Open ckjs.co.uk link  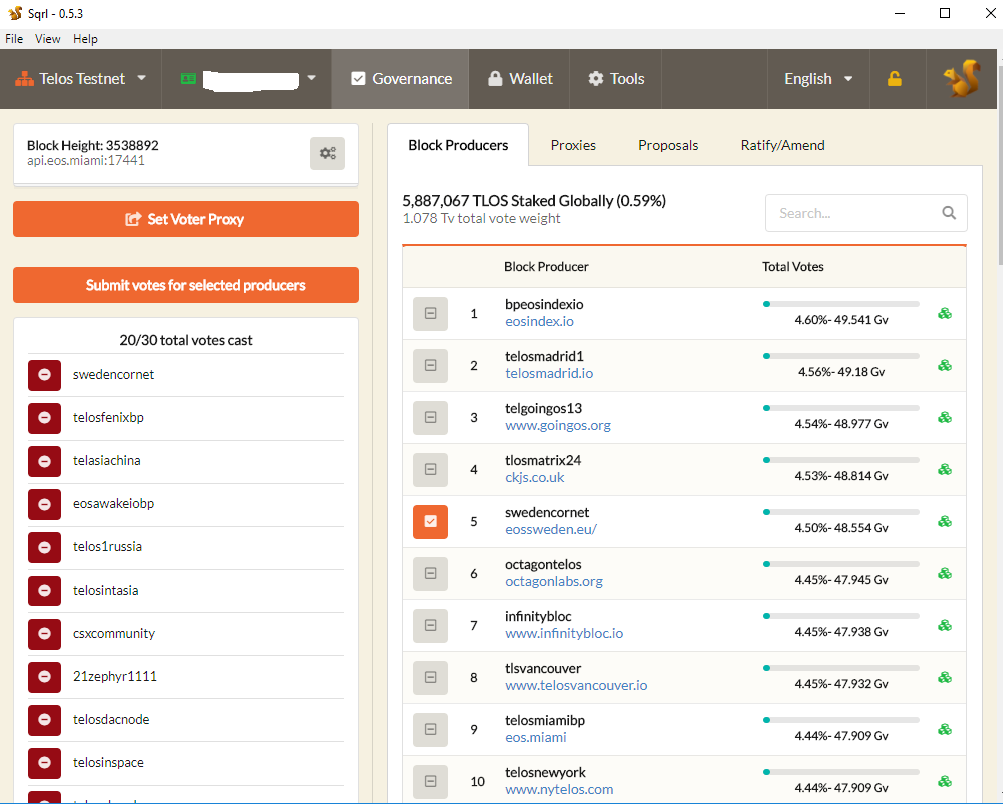click(x=535, y=478)
